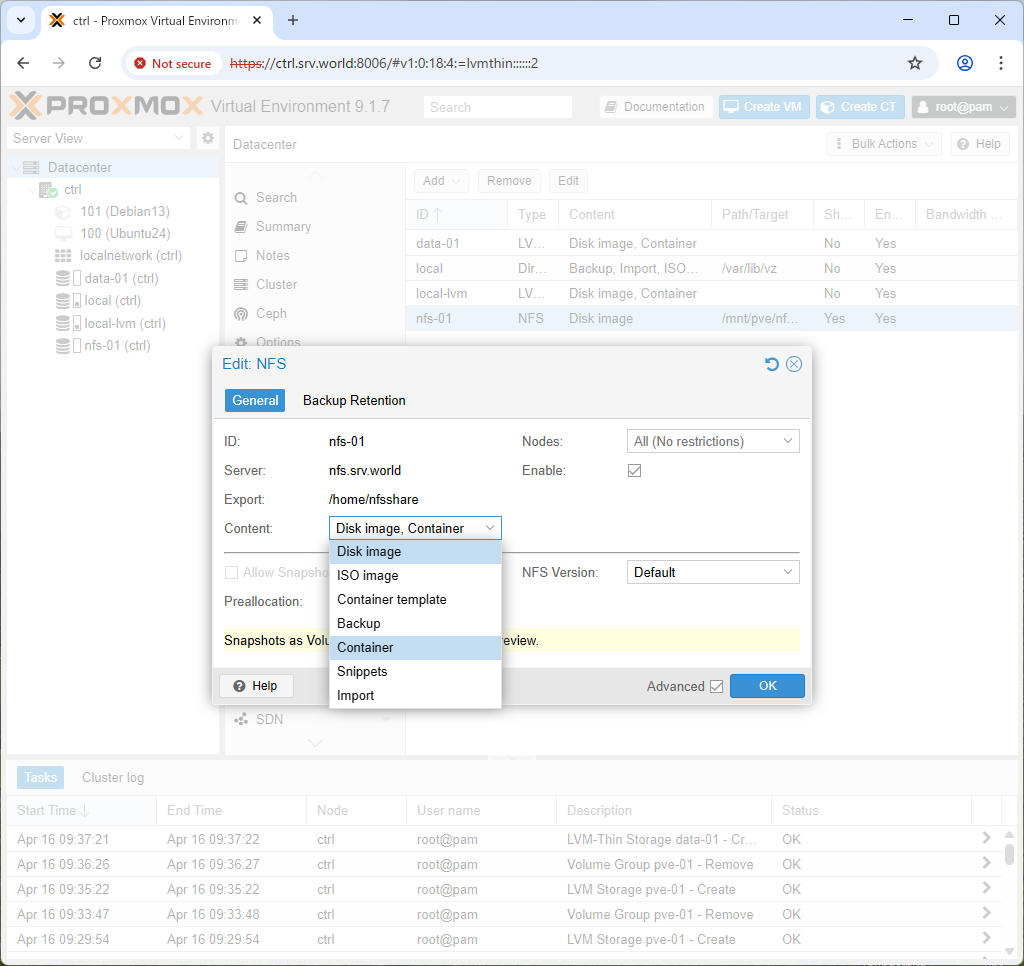Click the Server View gear settings icon
1024x966 pixels.
tap(208, 138)
